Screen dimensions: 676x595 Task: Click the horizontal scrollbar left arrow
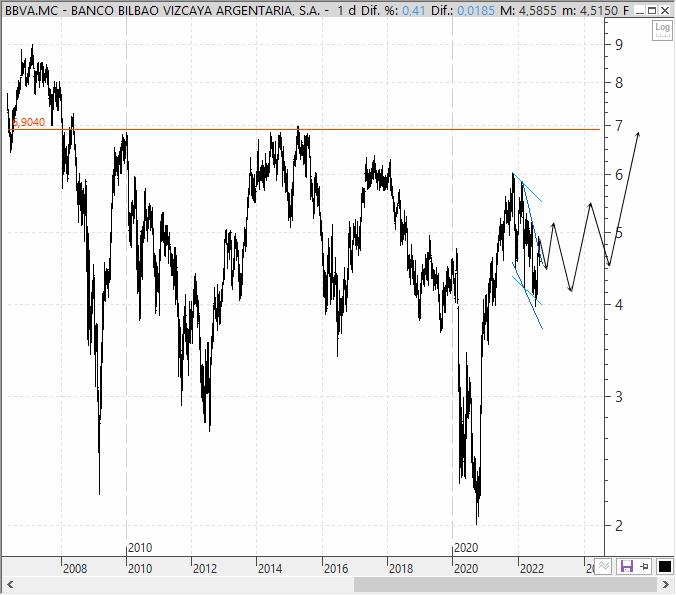click(x=10, y=585)
